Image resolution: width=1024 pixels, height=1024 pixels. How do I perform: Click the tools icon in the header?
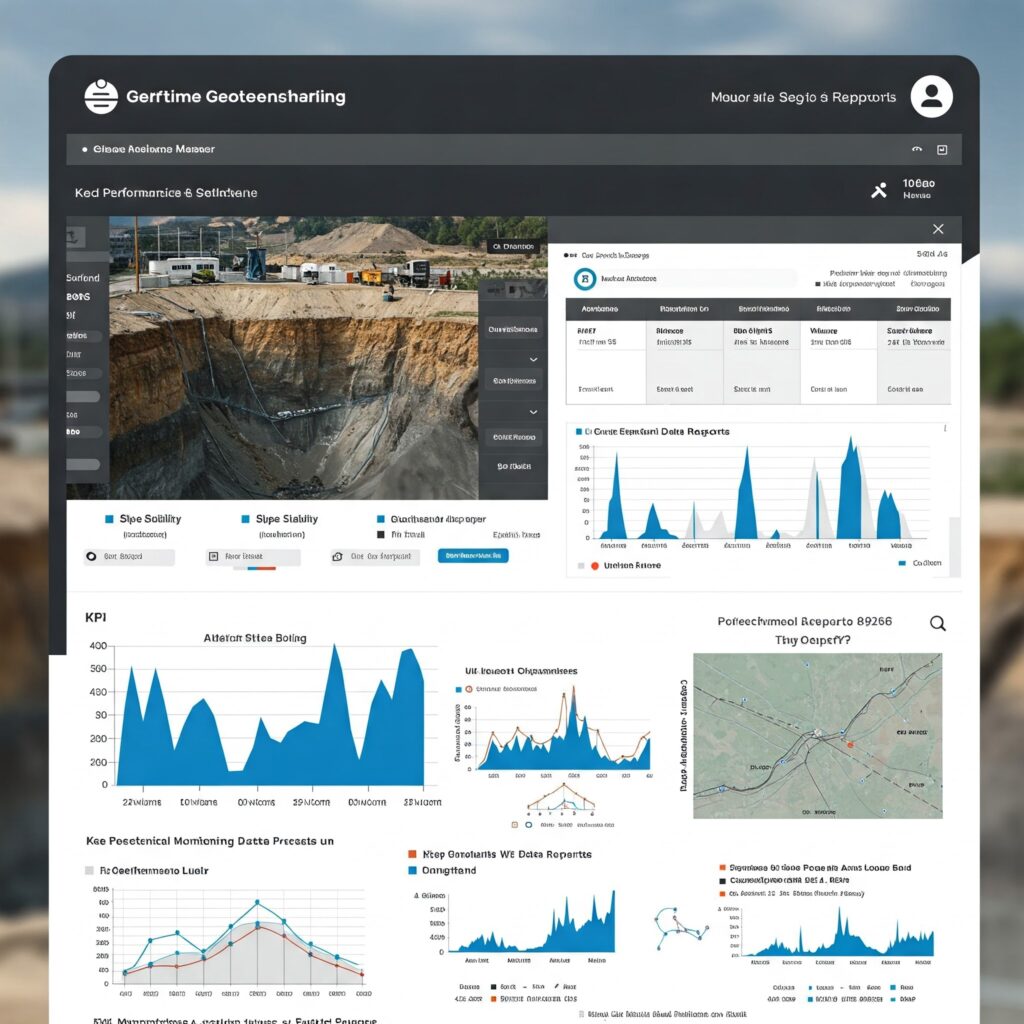(879, 190)
